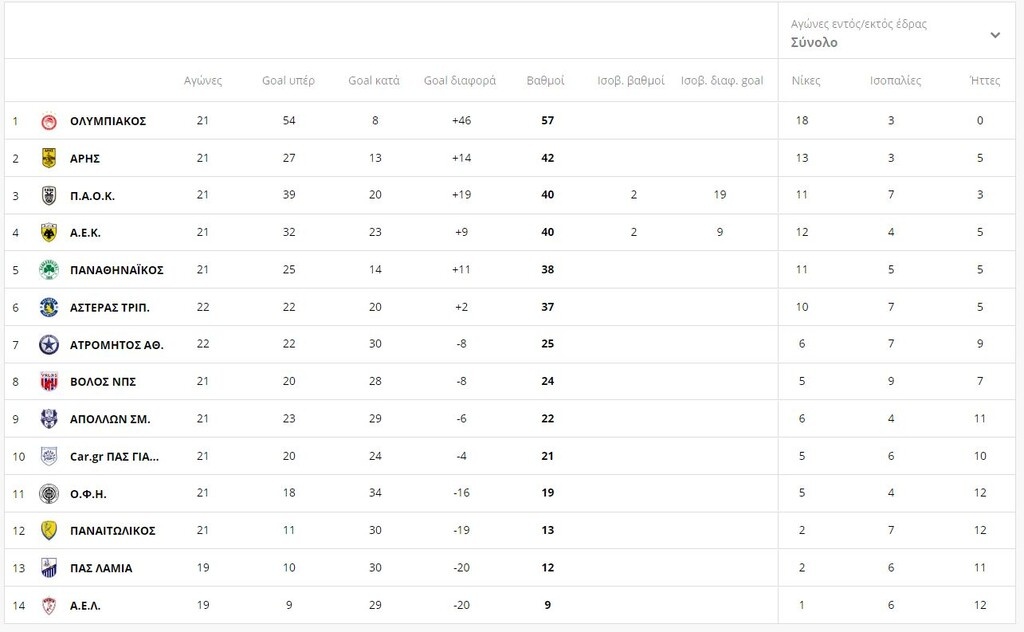1024x632 pixels.
Task: Click the Volos NPS club crest
Action: (49, 382)
